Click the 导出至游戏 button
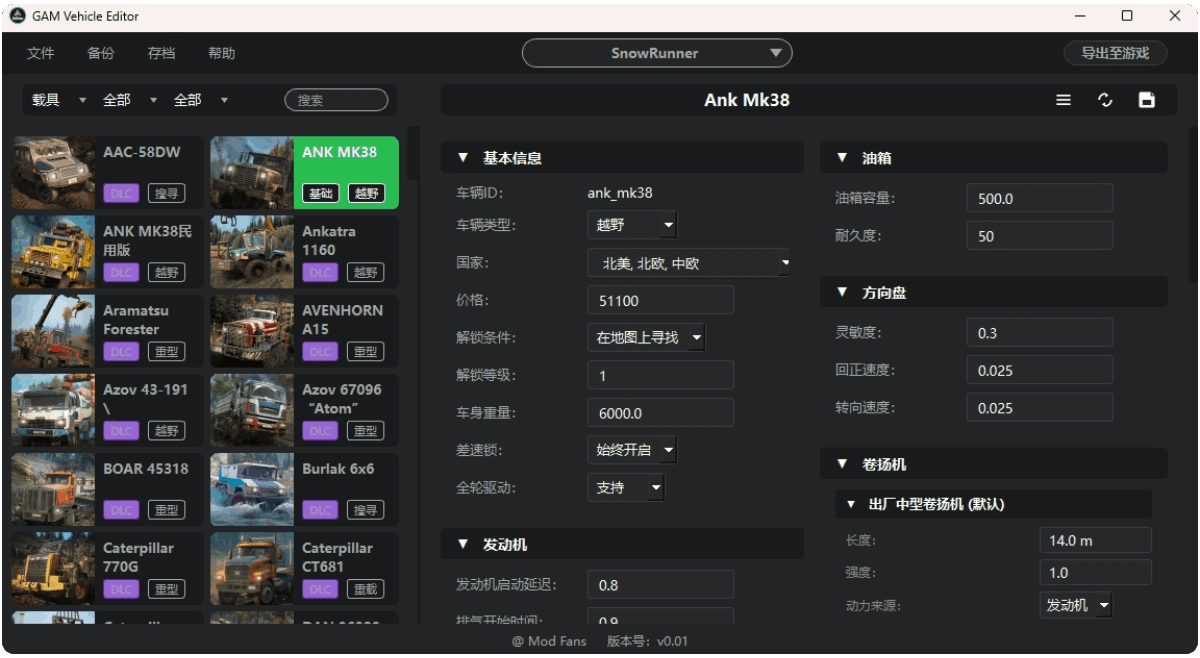The height and width of the screenshot is (658, 1200). click(1115, 53)
